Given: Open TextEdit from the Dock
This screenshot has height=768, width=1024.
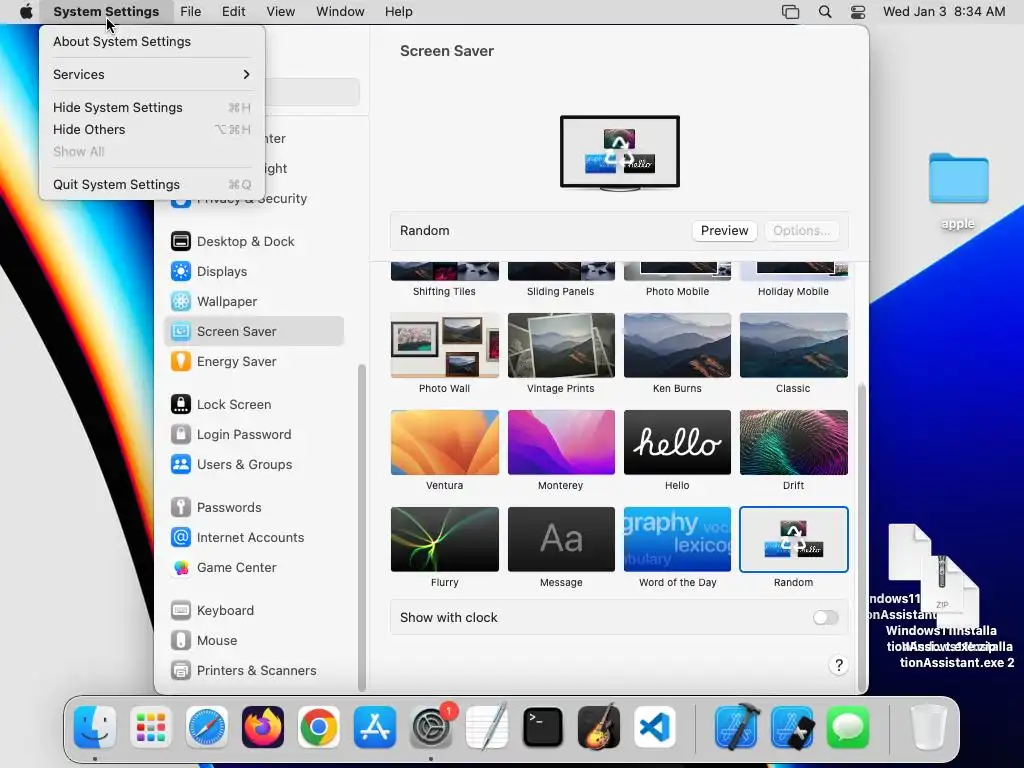Looking at the screenshot, I should (x=487, y=727).
